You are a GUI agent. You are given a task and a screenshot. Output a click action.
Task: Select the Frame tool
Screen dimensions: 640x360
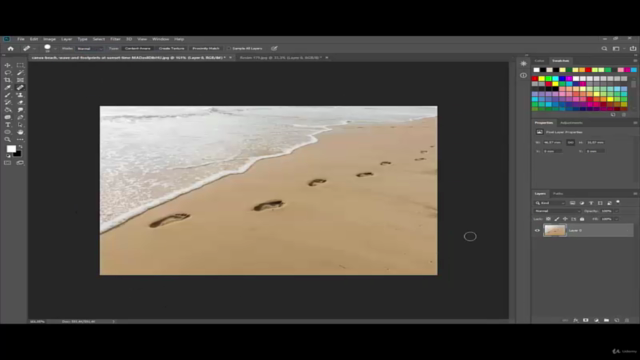20,80
